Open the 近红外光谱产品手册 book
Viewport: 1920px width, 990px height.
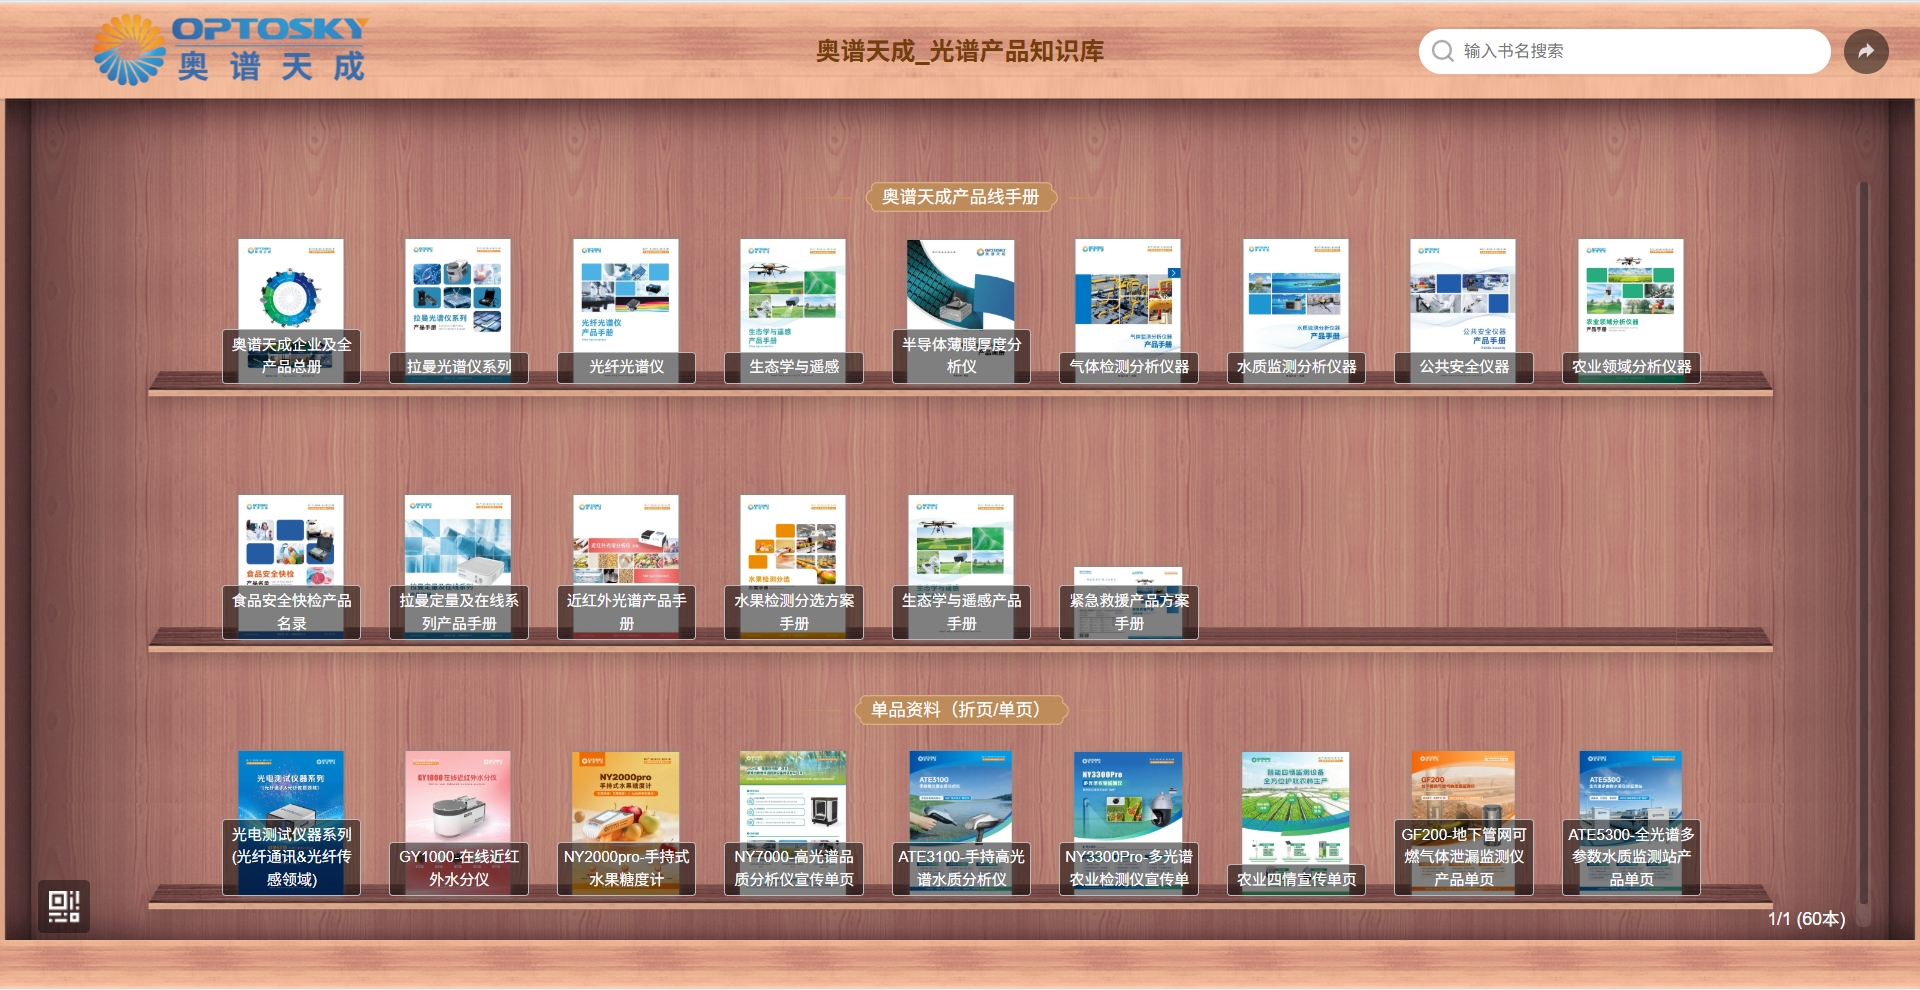[626, 566]
